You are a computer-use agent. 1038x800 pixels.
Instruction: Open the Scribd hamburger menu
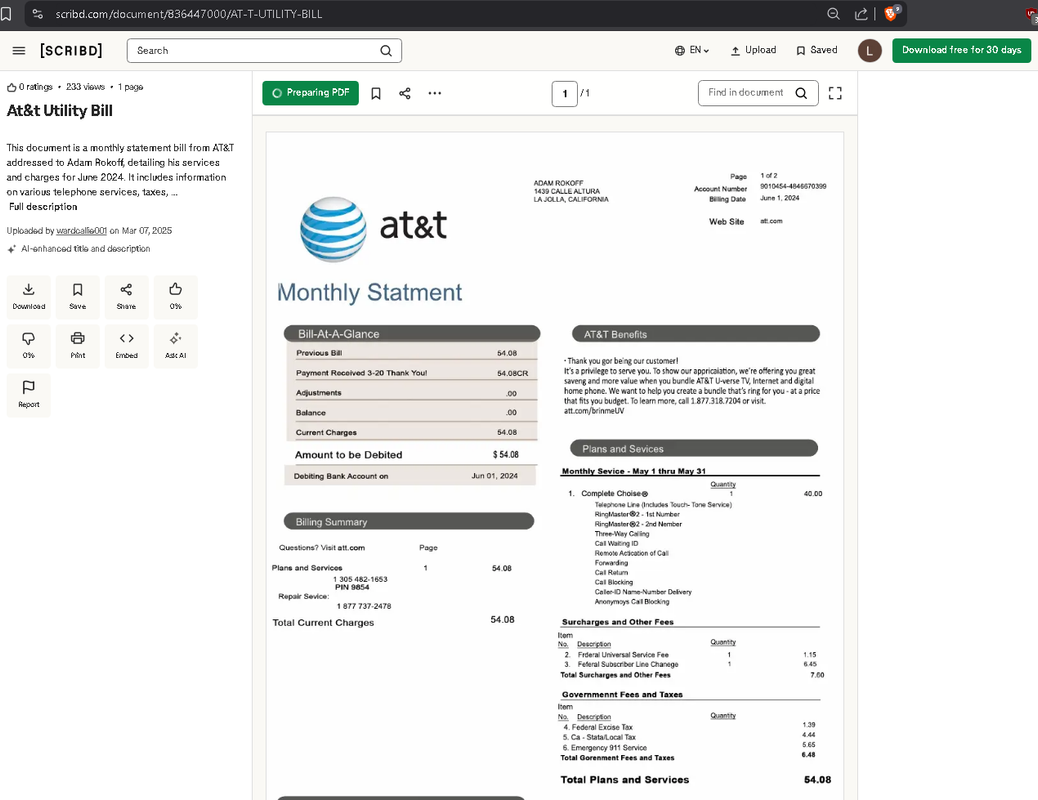(19, 50)
